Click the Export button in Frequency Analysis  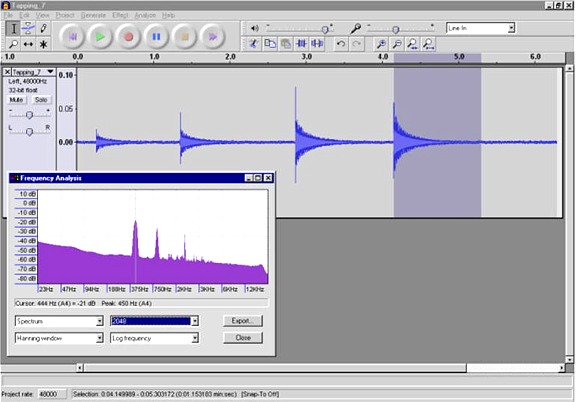pos(243,321)
